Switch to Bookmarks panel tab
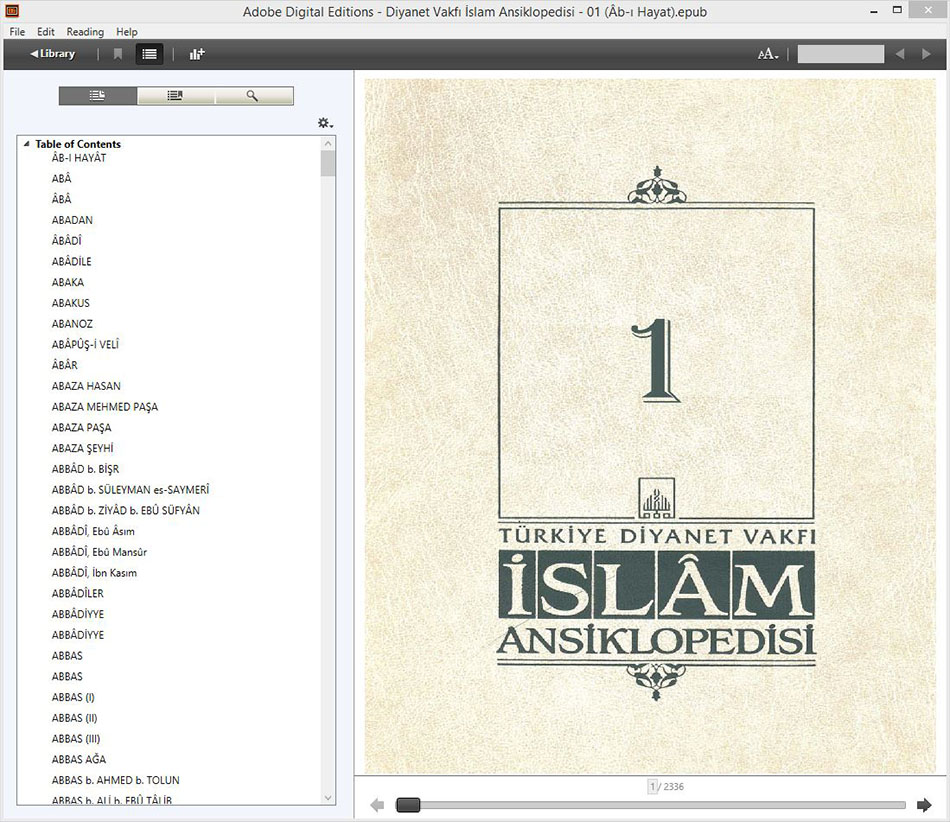This screenshot has width=950, height=822. (176, 96)
